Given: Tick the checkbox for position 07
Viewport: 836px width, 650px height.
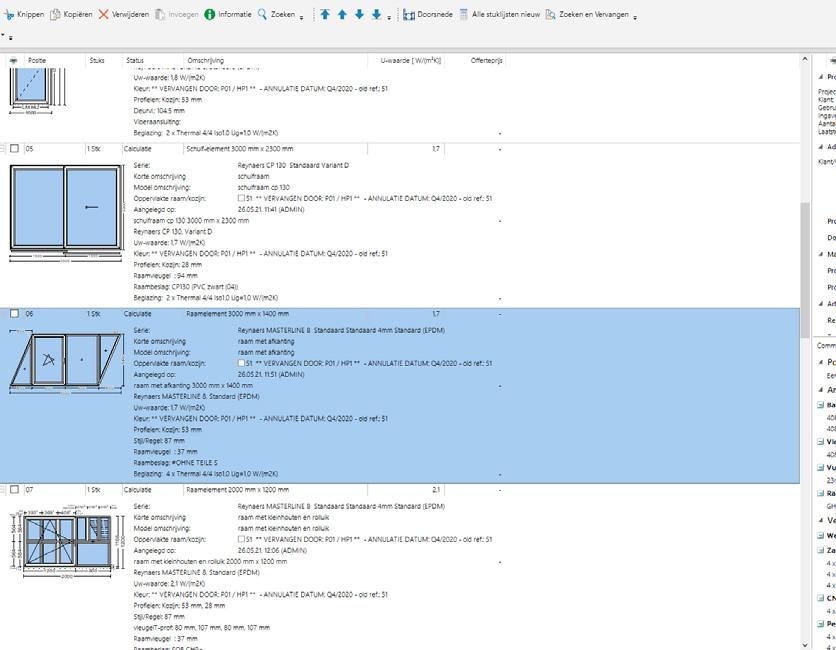Looking at the screenshot, I should (14, 489).
